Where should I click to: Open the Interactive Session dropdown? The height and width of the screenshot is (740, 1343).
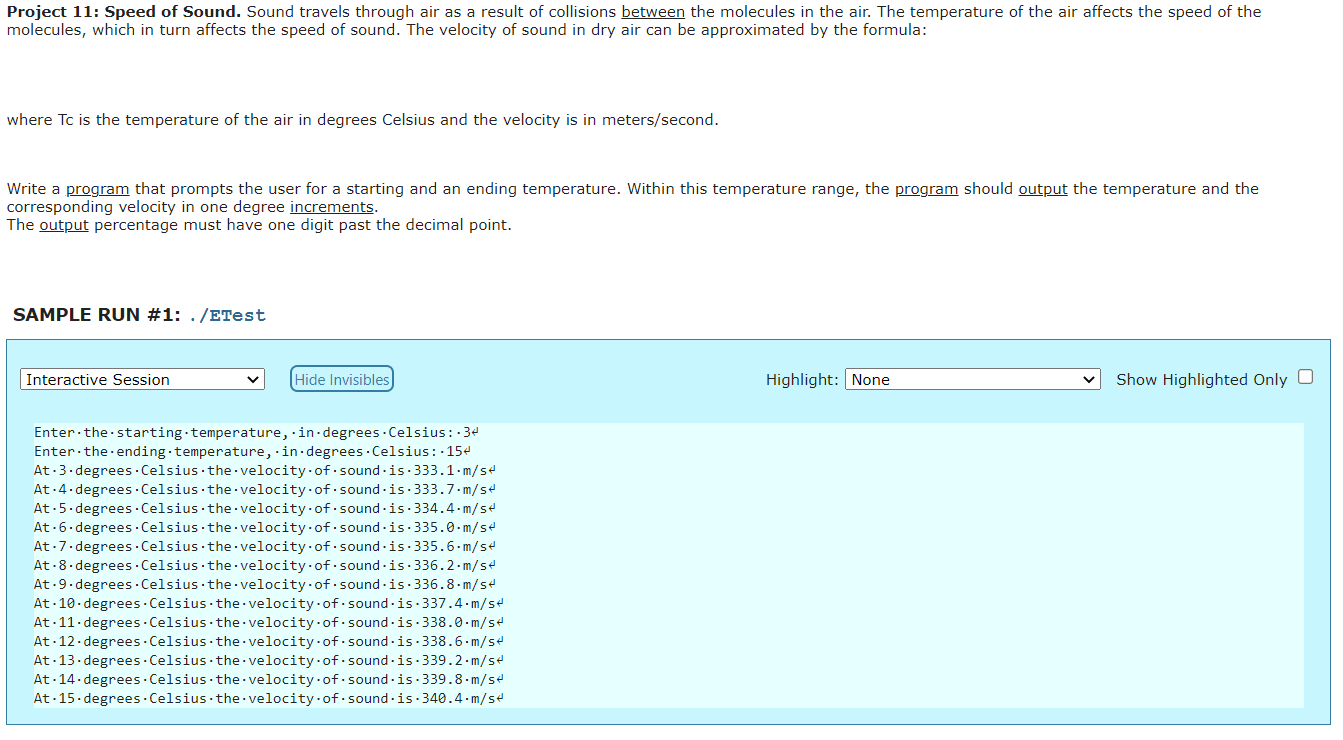(140, 379)
